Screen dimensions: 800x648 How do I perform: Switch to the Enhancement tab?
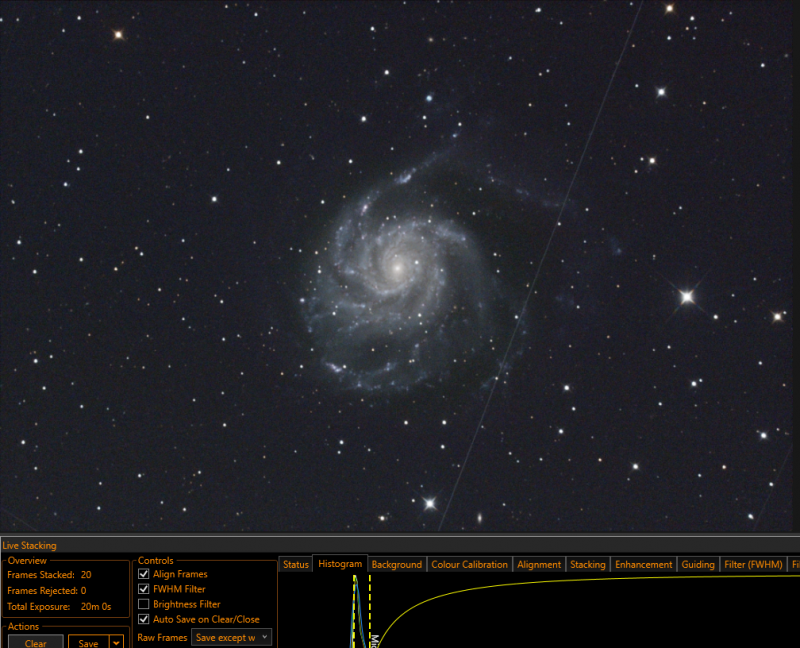(643, 564)
